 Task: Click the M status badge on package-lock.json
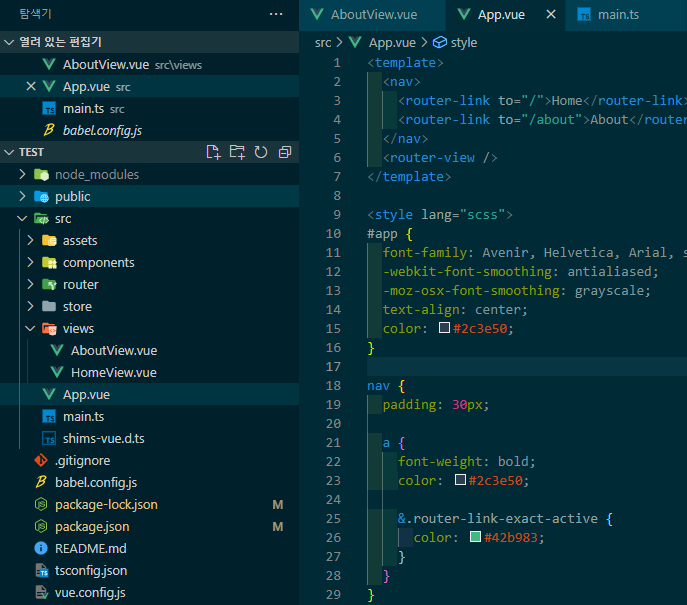click(x=277, y=505)
